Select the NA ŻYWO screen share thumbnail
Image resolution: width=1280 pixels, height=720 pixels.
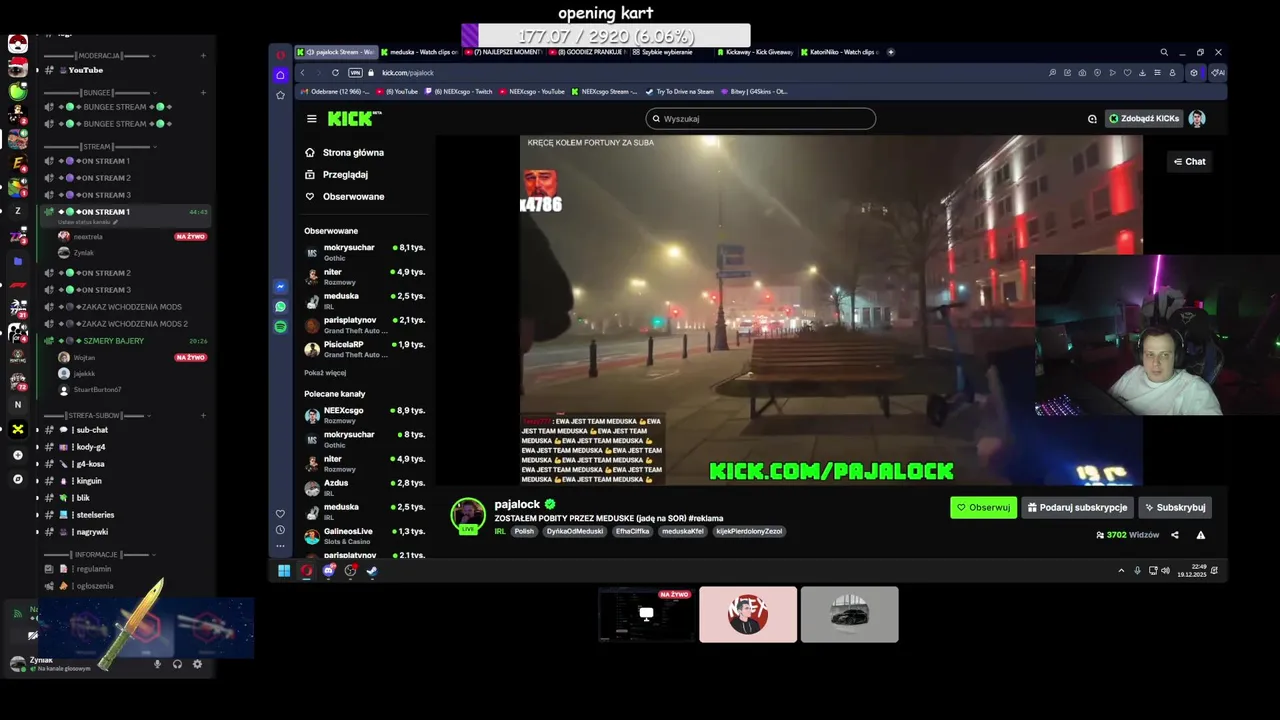[646, 614]
